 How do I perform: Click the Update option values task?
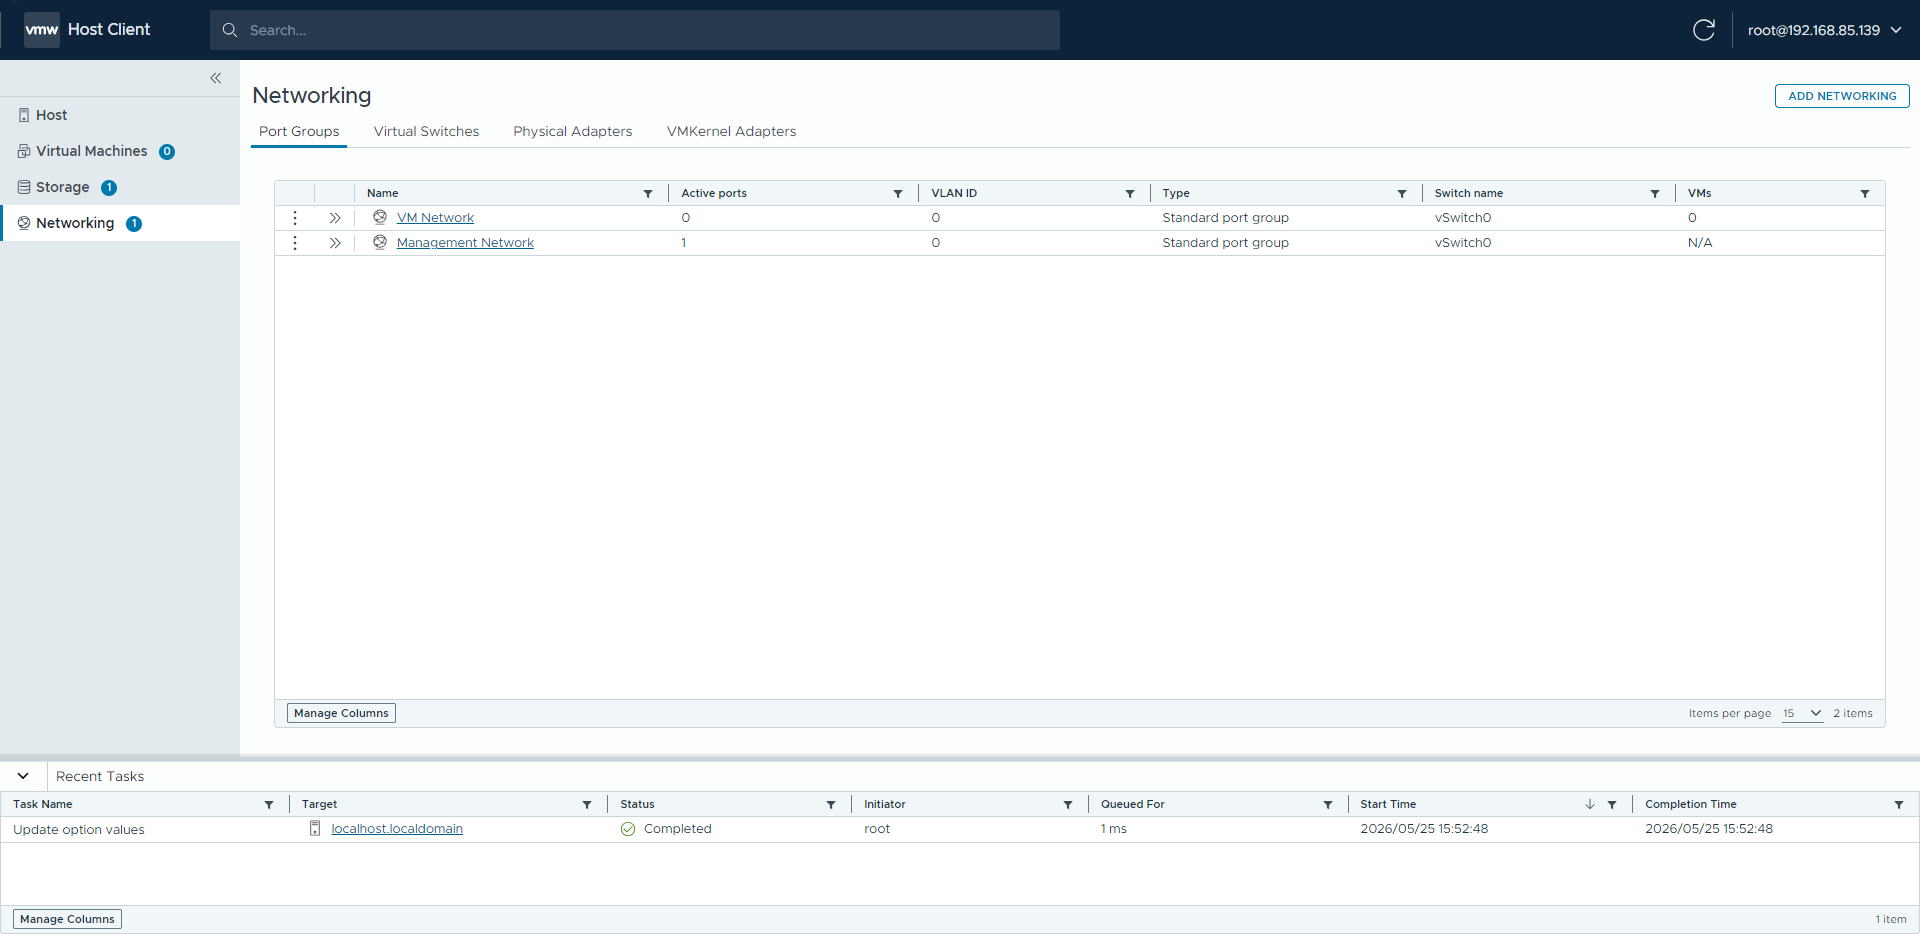coord(79,830)
